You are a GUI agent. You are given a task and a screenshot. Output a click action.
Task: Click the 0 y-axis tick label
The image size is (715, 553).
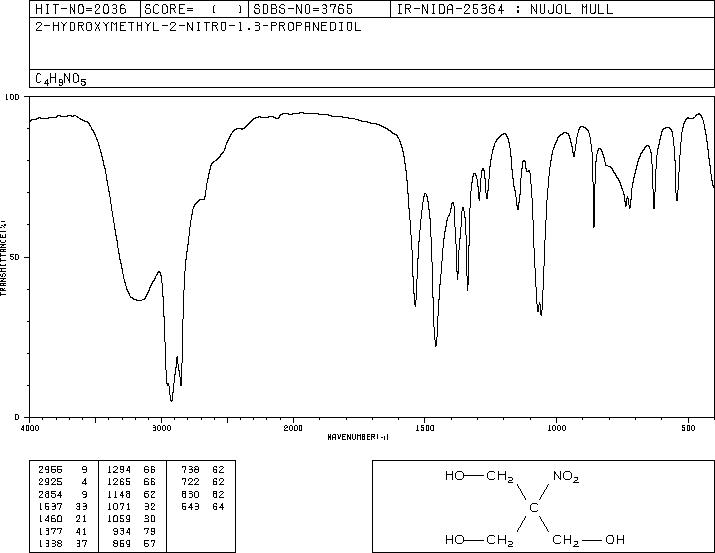pos(17,417)
